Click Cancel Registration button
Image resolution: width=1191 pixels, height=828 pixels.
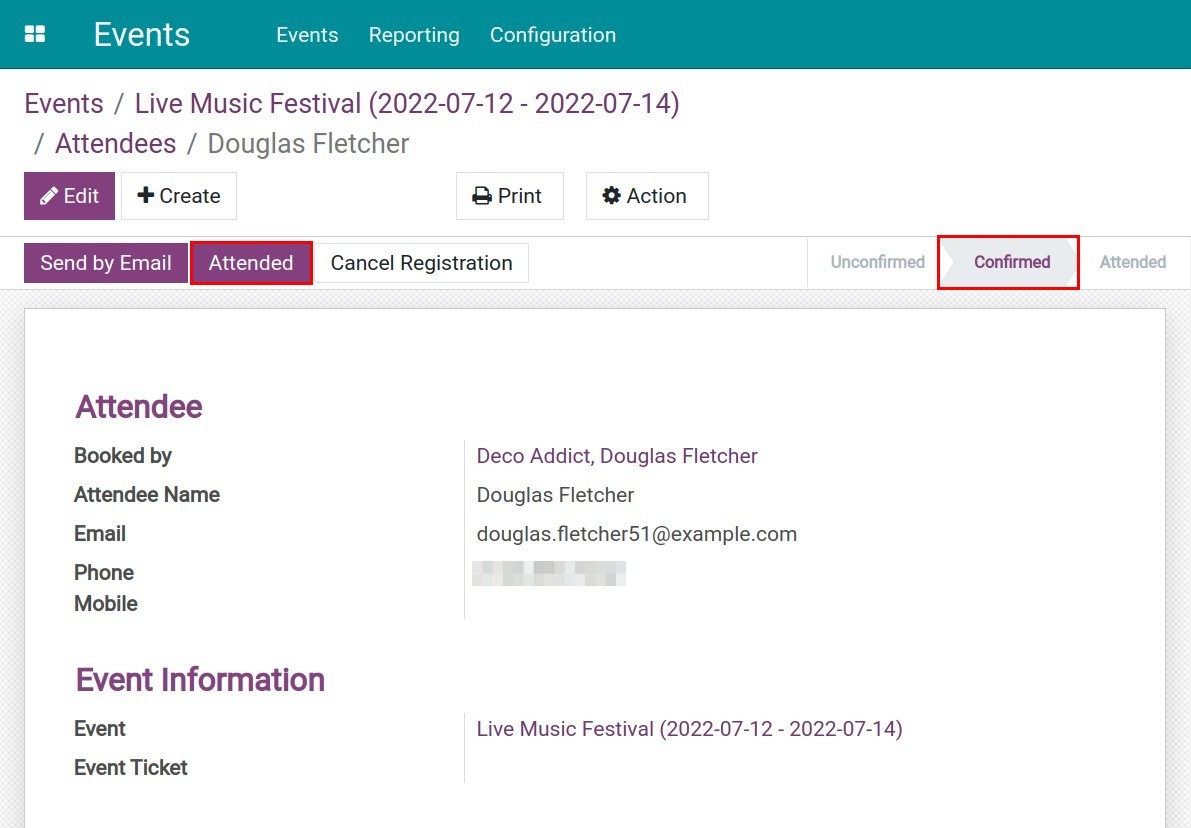coord(421,263)
